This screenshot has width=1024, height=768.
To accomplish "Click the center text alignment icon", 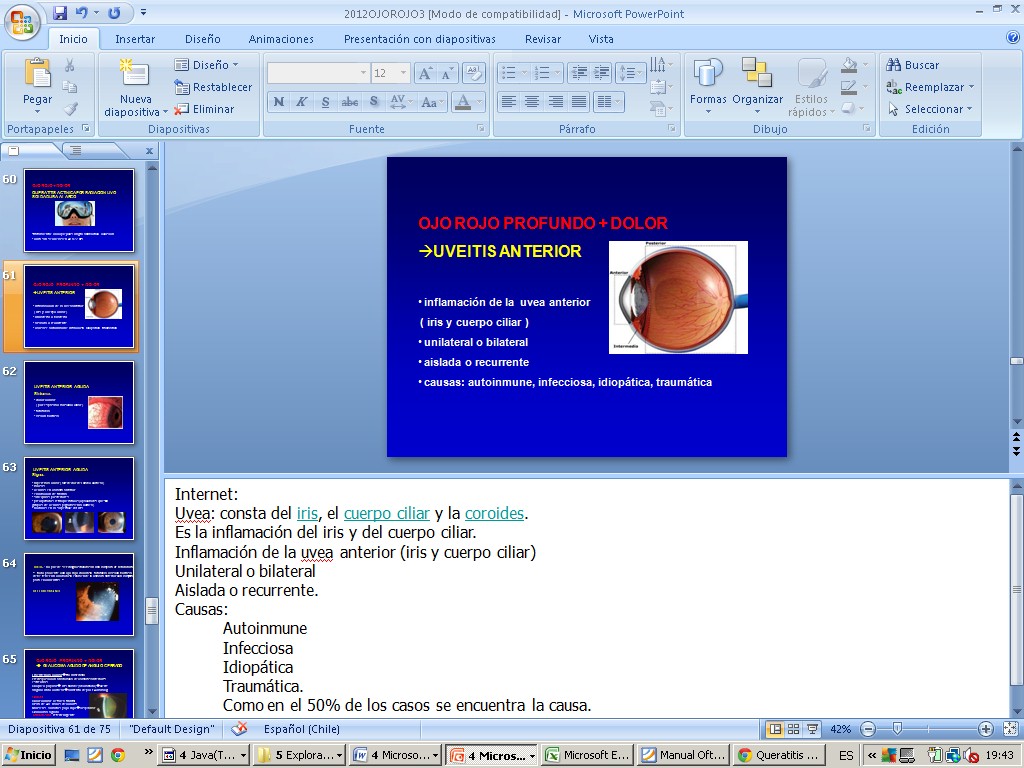I will [x=532, y=102].
